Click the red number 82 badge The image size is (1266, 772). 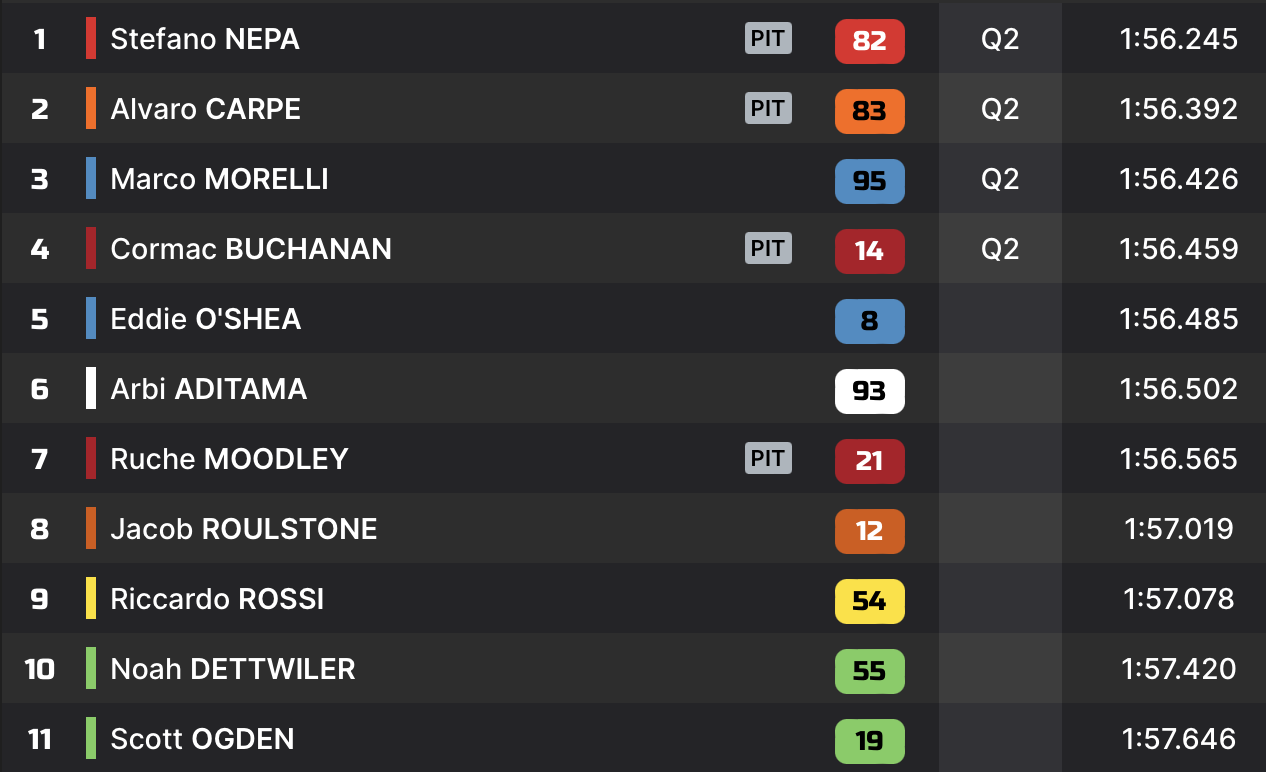coord(869,41)
